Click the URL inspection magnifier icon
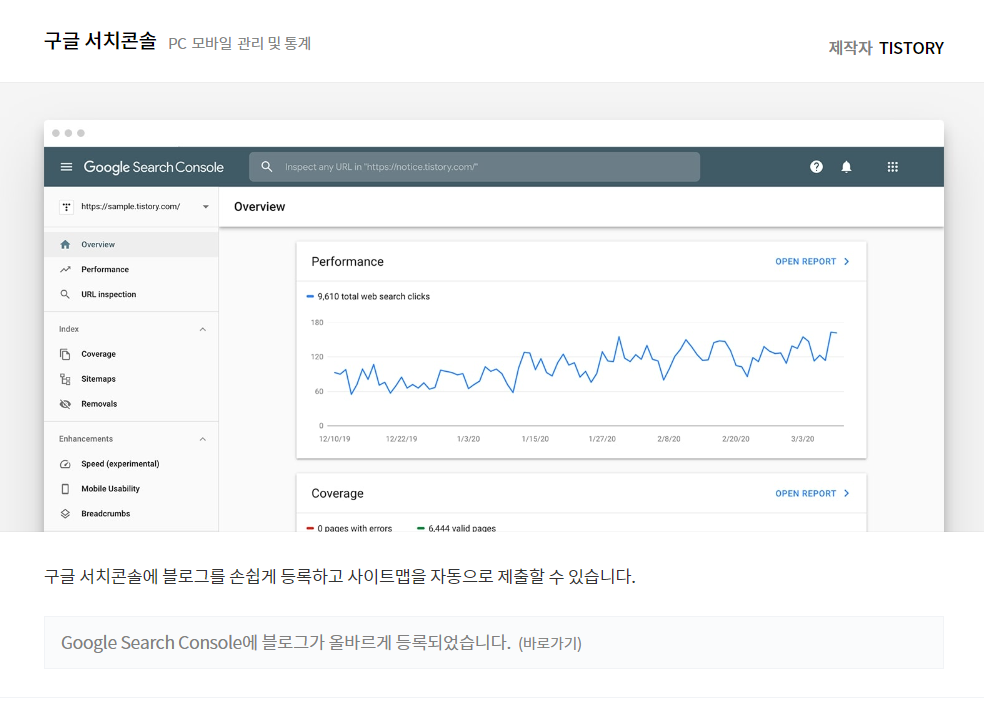The width and height of the screenshot is (984, 706). point(65,294)
